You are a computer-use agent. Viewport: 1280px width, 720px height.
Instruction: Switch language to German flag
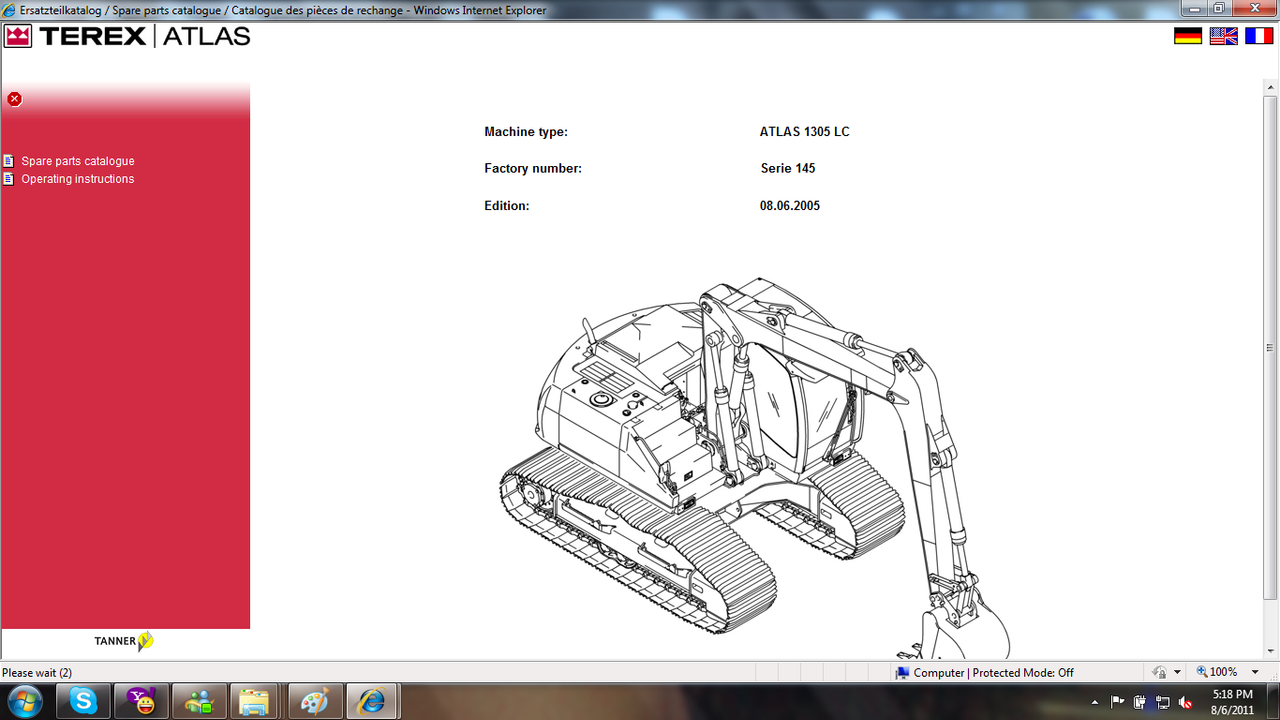(1188, 36)
